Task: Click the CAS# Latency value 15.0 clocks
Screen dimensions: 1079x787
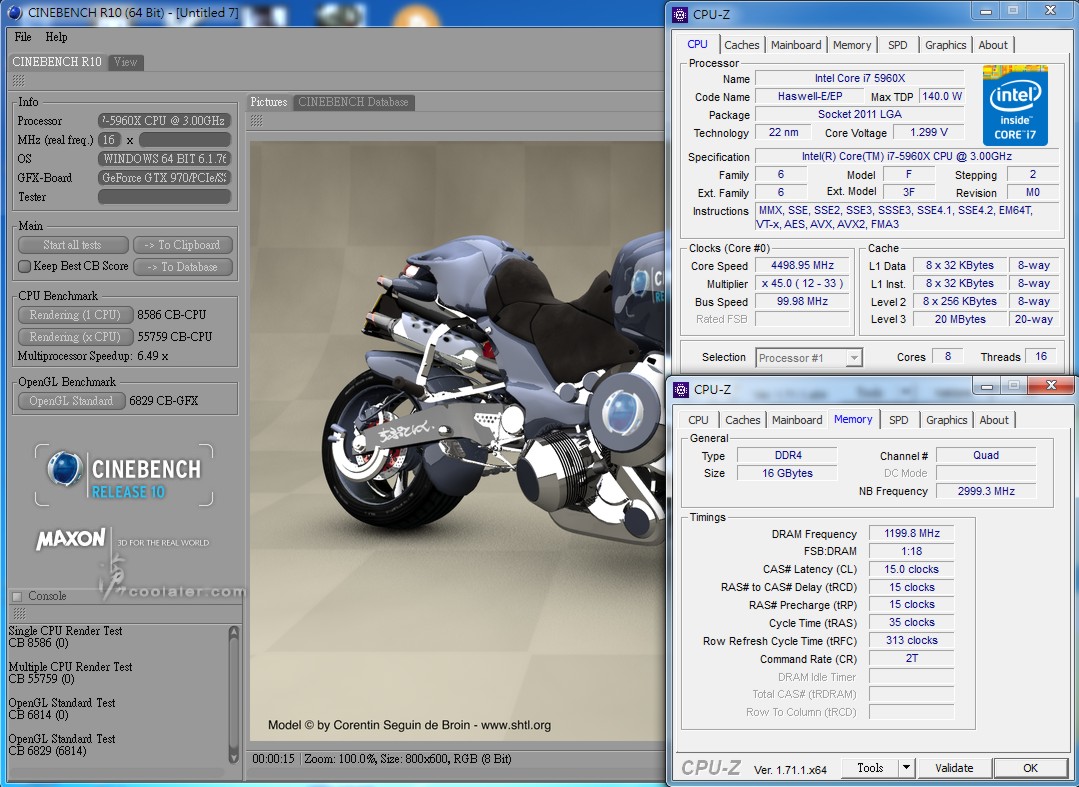Action: pos(912,570)
